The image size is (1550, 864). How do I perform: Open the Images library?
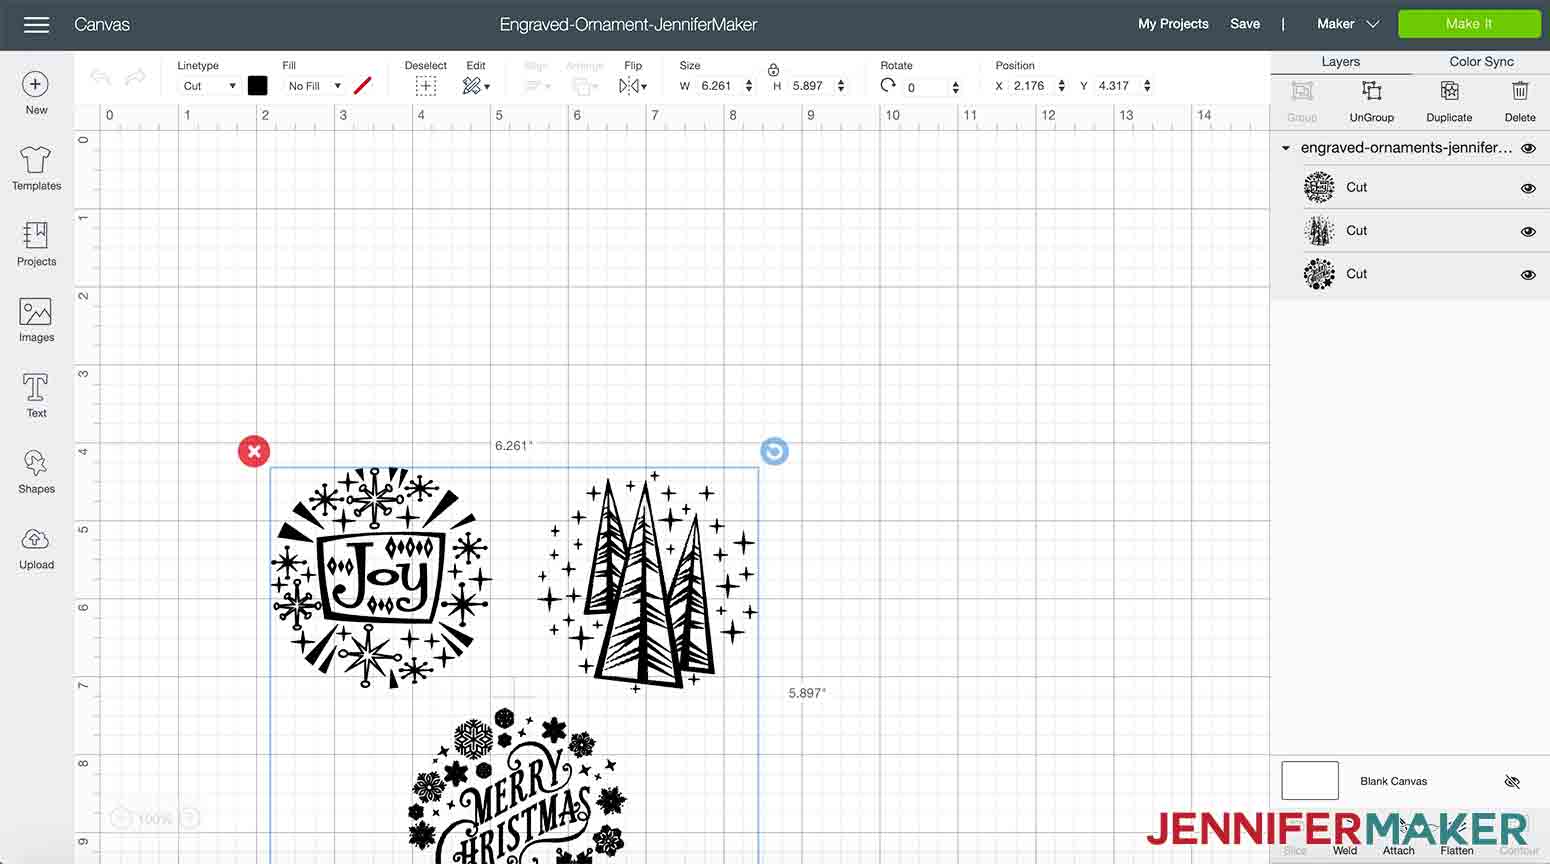click(36, 320)
